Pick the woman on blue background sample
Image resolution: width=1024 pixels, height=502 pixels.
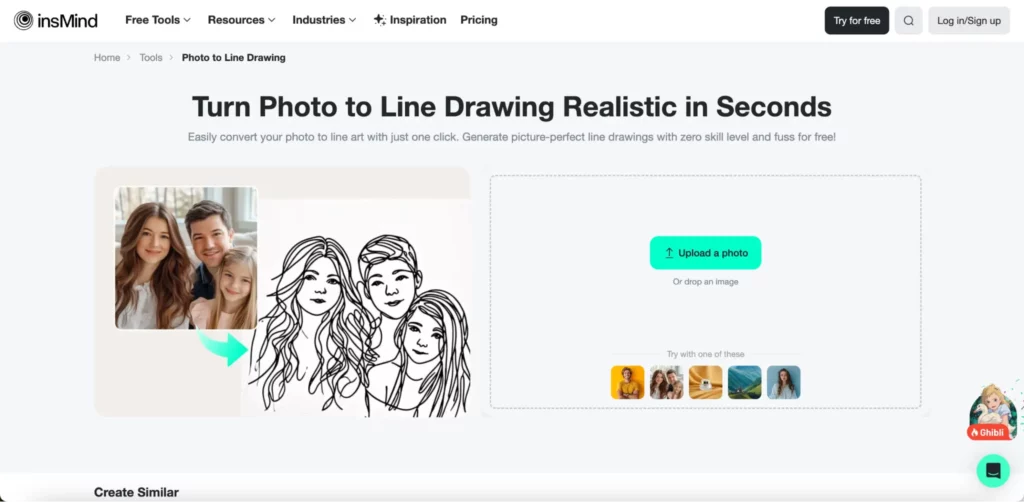(x=783, y=382)
